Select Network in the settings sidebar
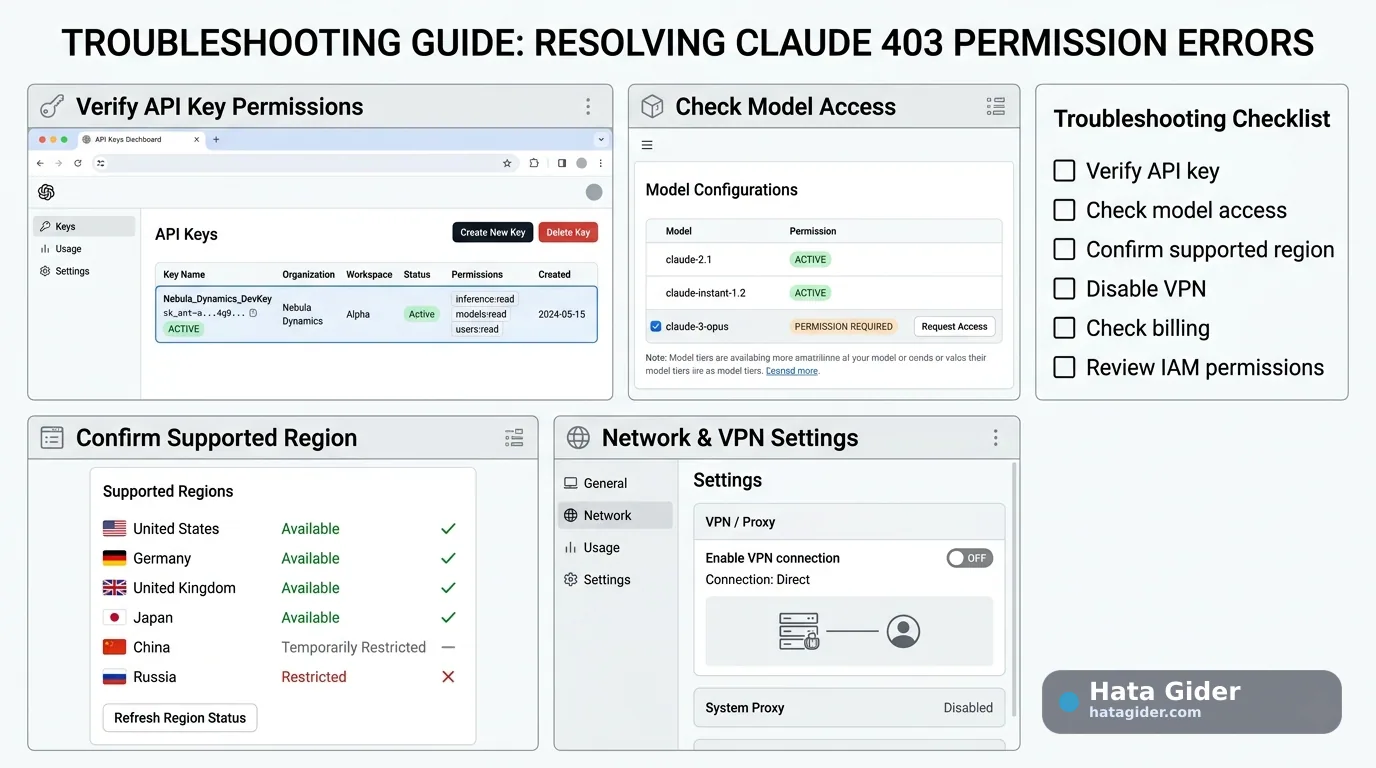The width and height of the screenshot is (1376, 768). 615,515
